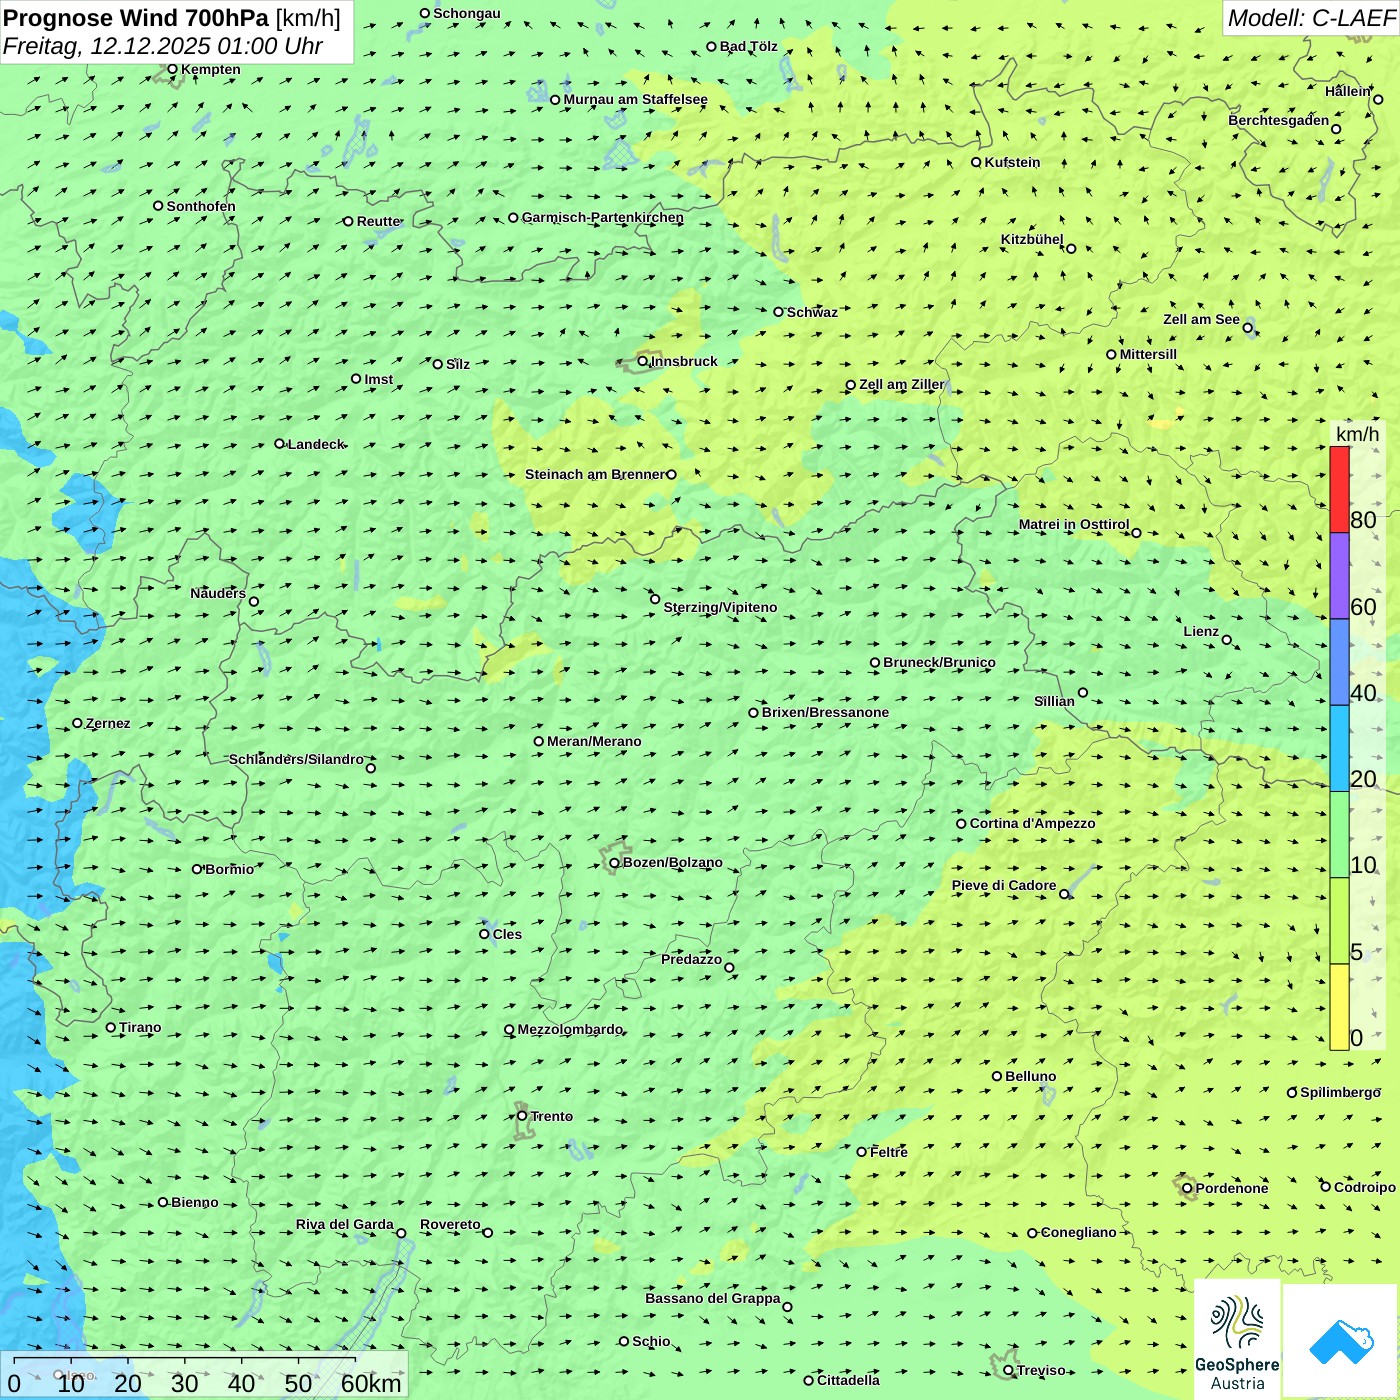Click the 'Brixen/Bressanone' label
The height and width of the screenshot is (1400, 1400).
coord(825,712)
